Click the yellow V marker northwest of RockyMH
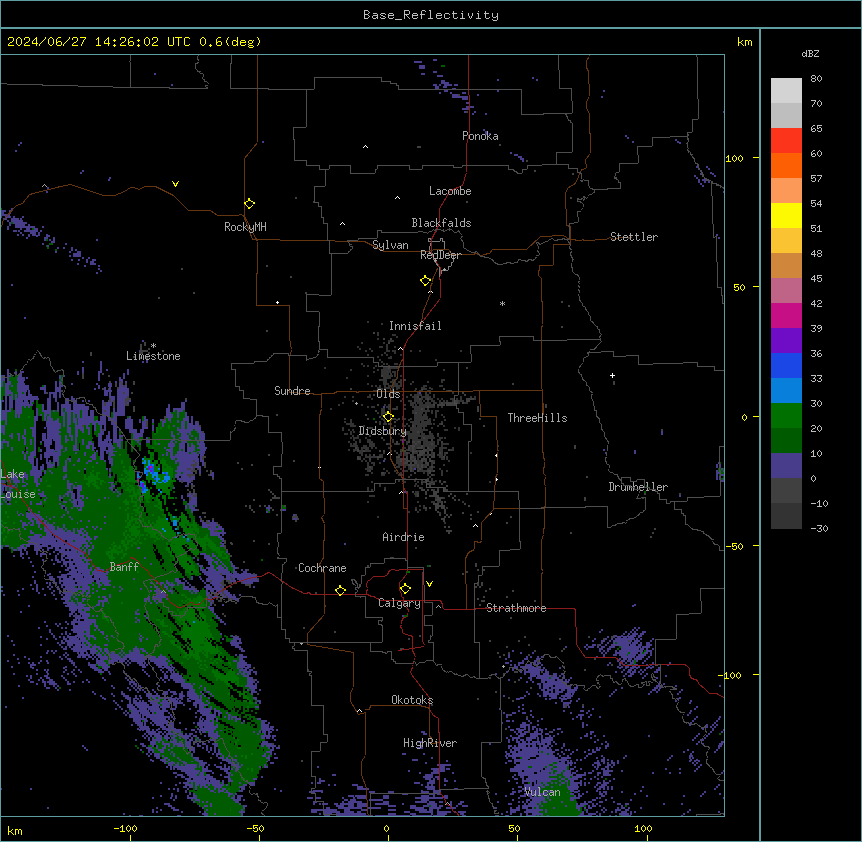862x842 pixels. pos(175,184)
